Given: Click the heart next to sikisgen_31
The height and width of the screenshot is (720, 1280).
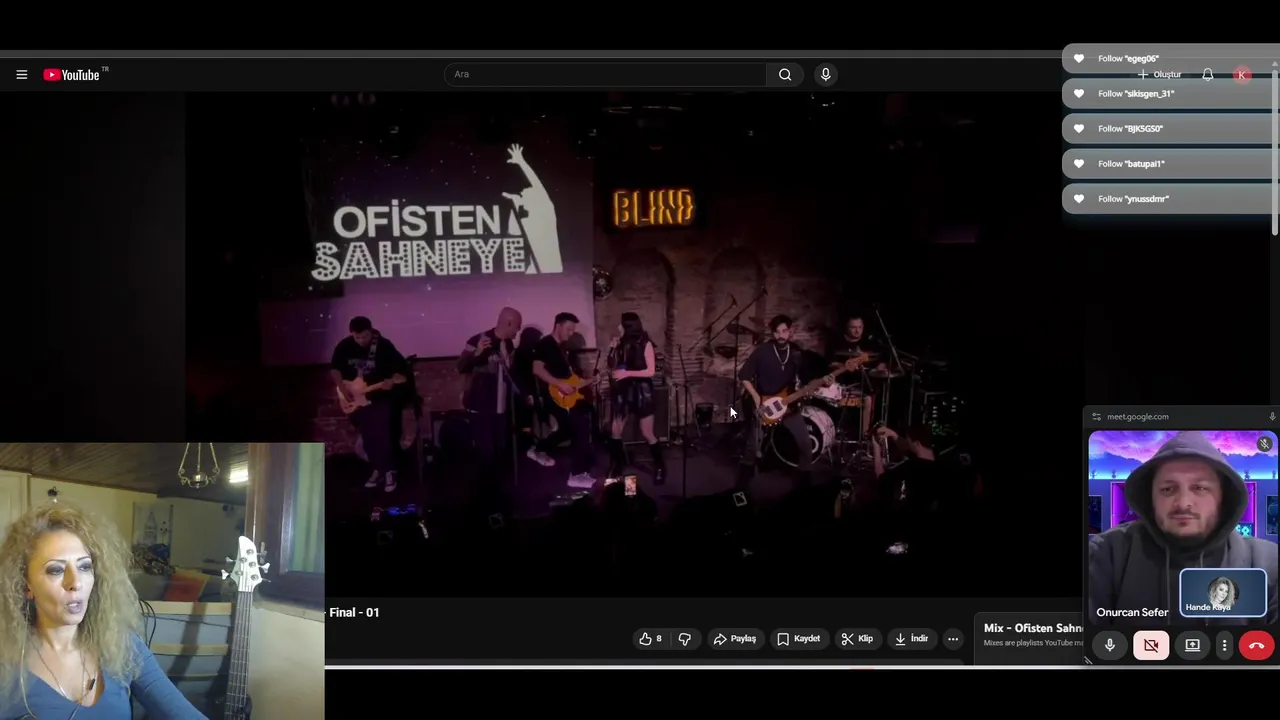Looking at the screenshot, I should 1078,94.
